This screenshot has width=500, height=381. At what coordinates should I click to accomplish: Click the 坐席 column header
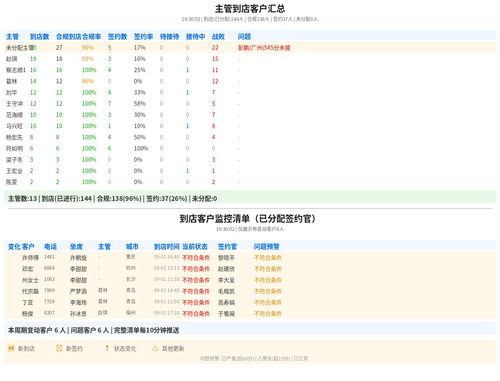pyautogui.click(x=76, y=247)
